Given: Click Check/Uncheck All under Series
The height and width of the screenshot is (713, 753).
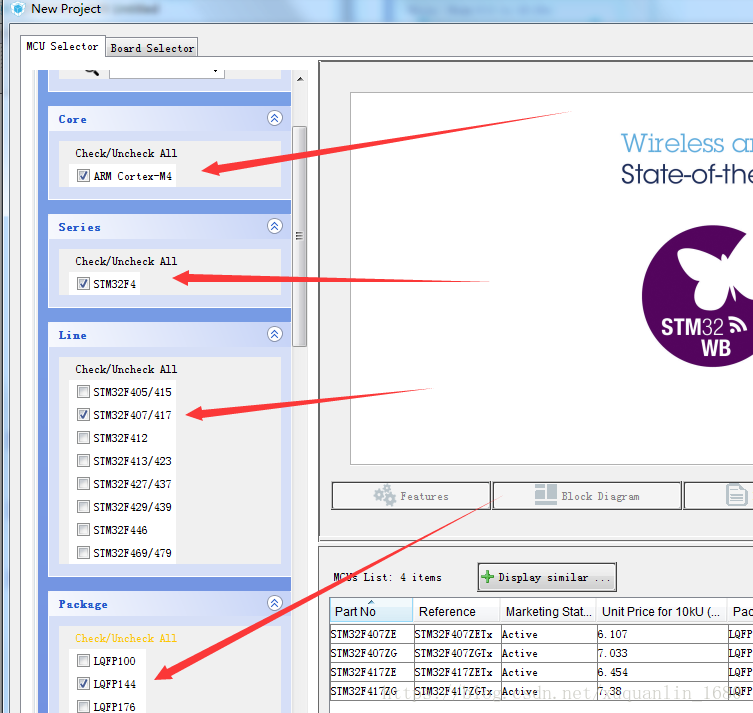Looking at the screenshot, I should coord(126,261).
